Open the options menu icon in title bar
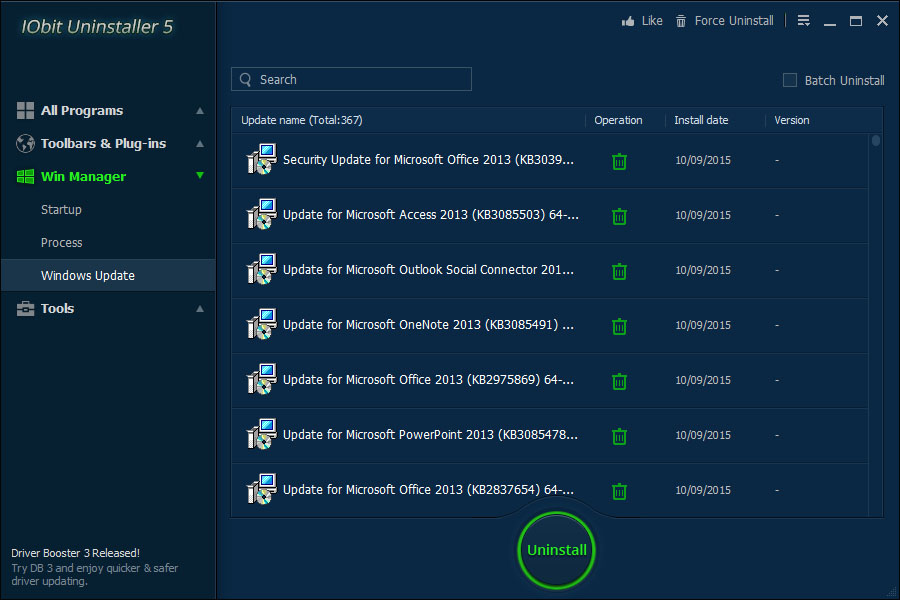 click(x=803, y=21)
